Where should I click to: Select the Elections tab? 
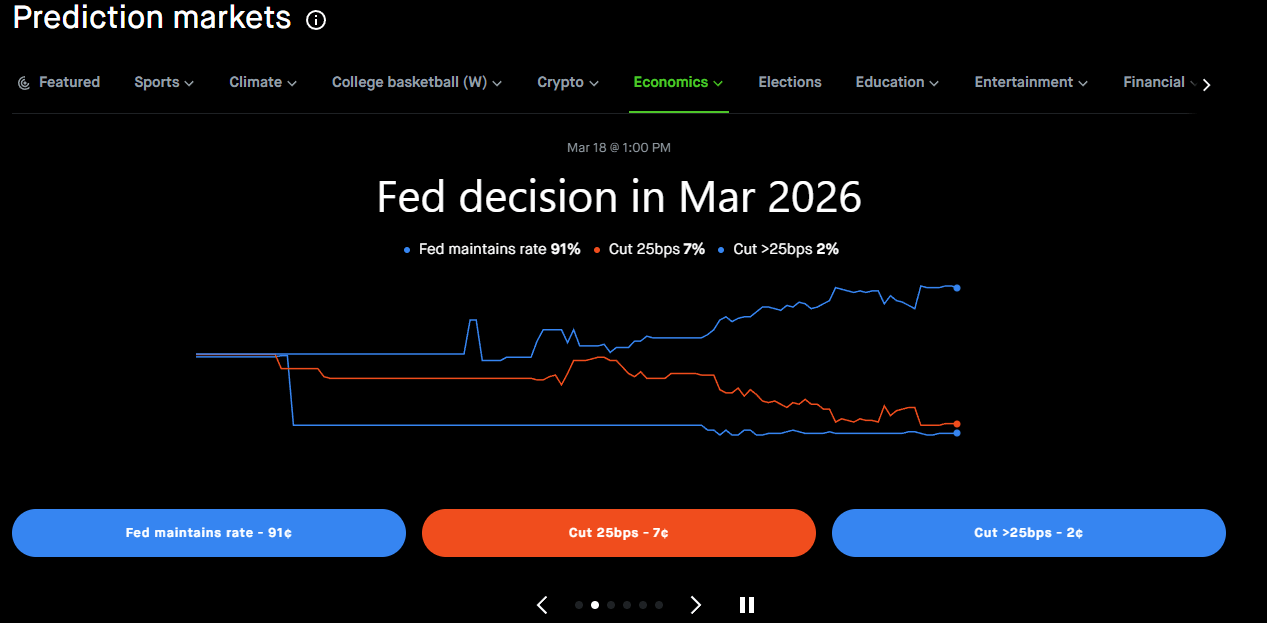point(789,82)
